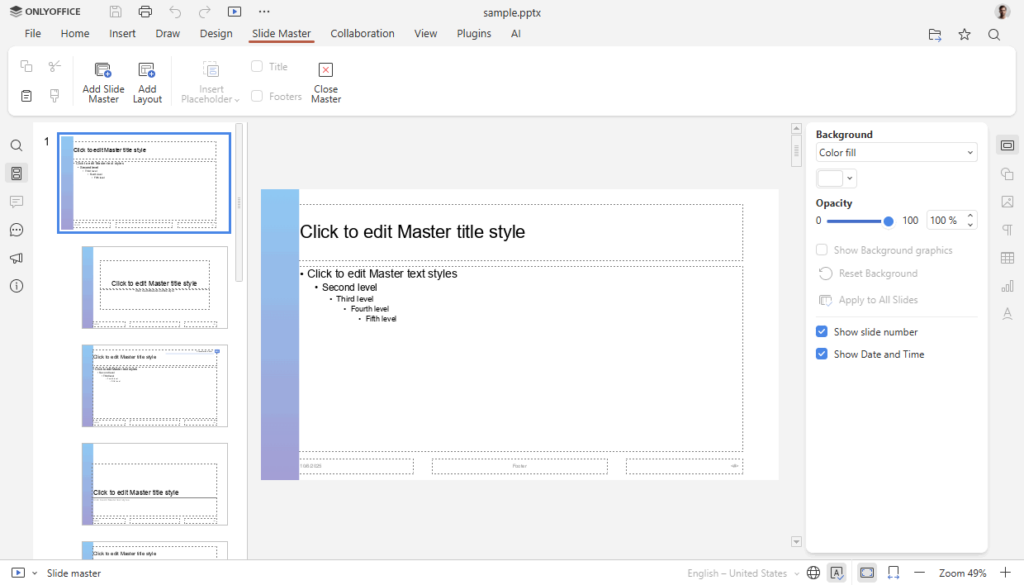Open Paragraph settings in the right sidebar
Image resolution: width=1024 pixels, height=585 pixels.
pyautogui.click(x=1007, y=229)
